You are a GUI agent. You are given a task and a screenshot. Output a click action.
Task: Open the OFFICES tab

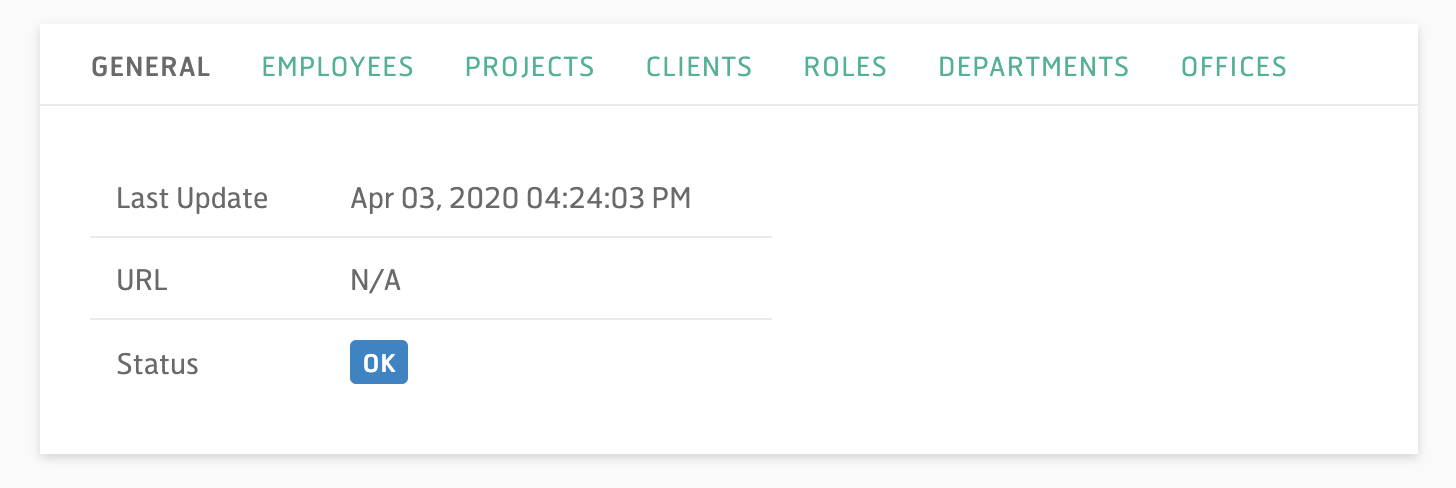pyautogui.click(x=1234, y=67)
